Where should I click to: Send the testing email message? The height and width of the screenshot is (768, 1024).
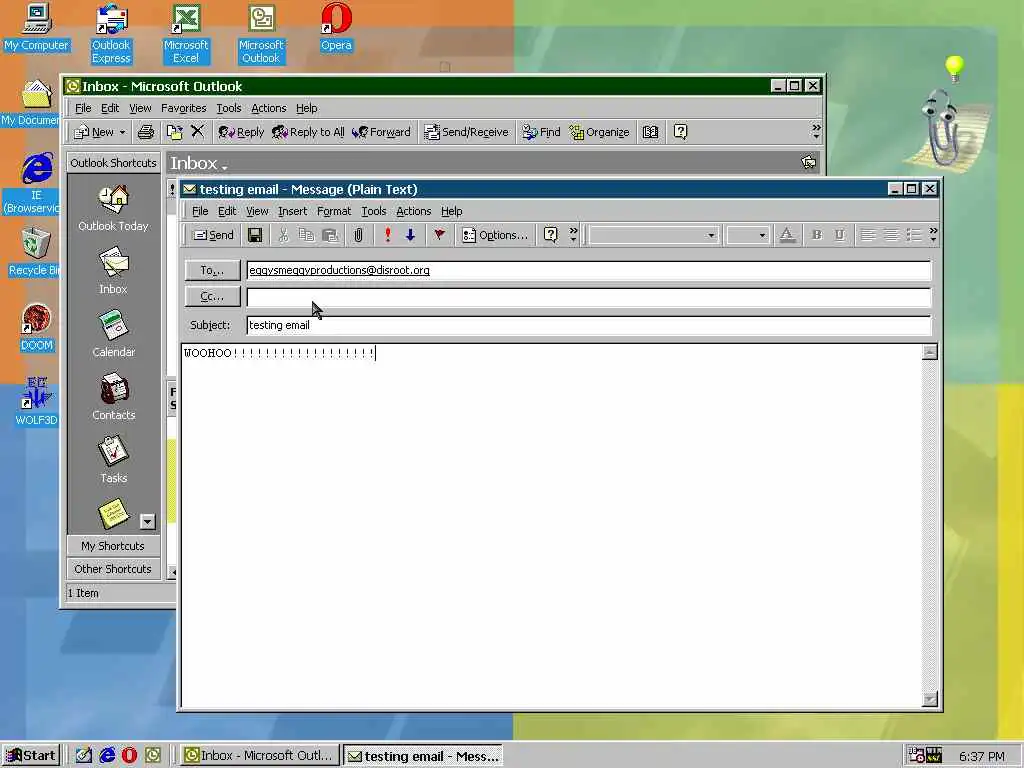[x=214, y=235]
